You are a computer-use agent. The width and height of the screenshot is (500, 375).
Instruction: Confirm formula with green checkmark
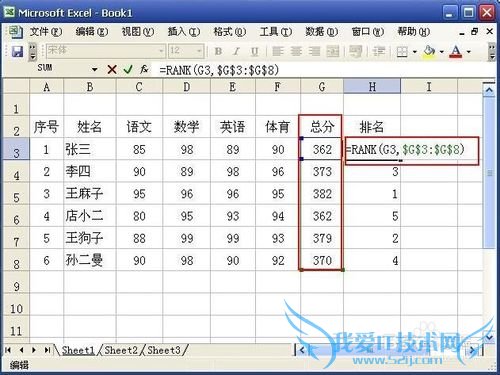pos(128,70)
